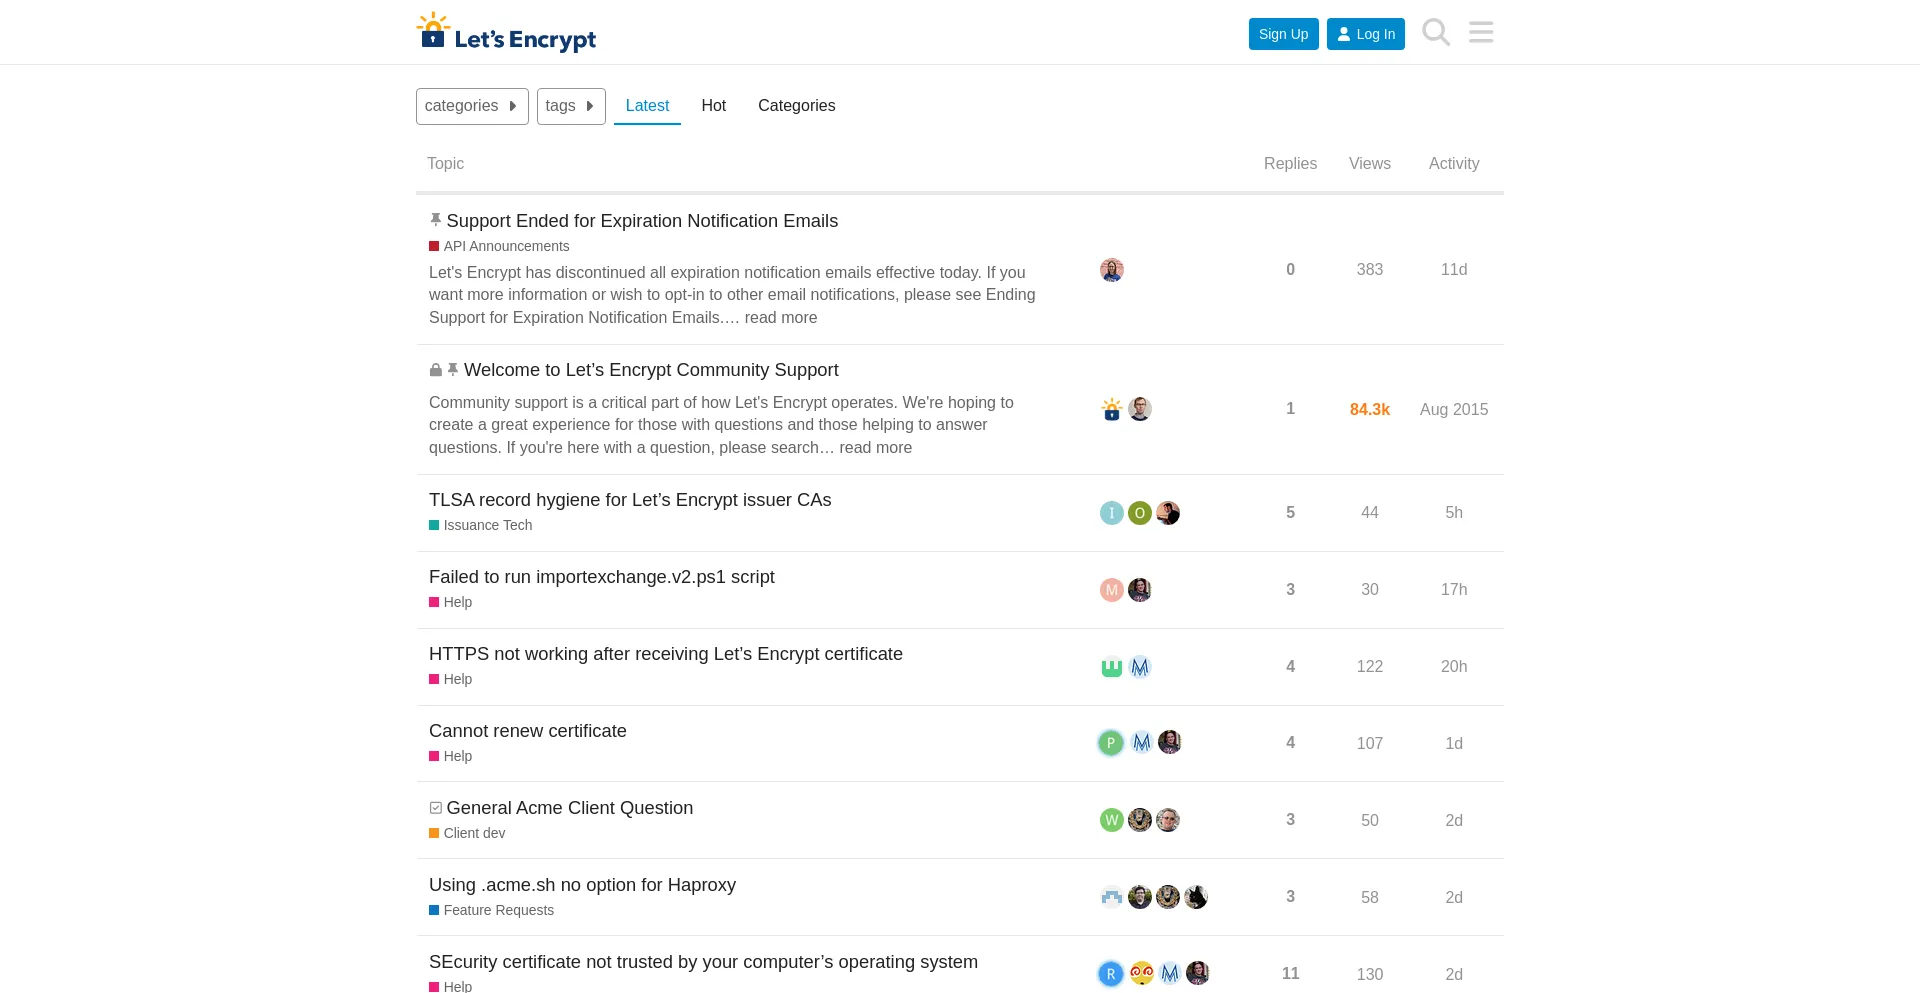Click the Log In button

[x=1365, y=34]
